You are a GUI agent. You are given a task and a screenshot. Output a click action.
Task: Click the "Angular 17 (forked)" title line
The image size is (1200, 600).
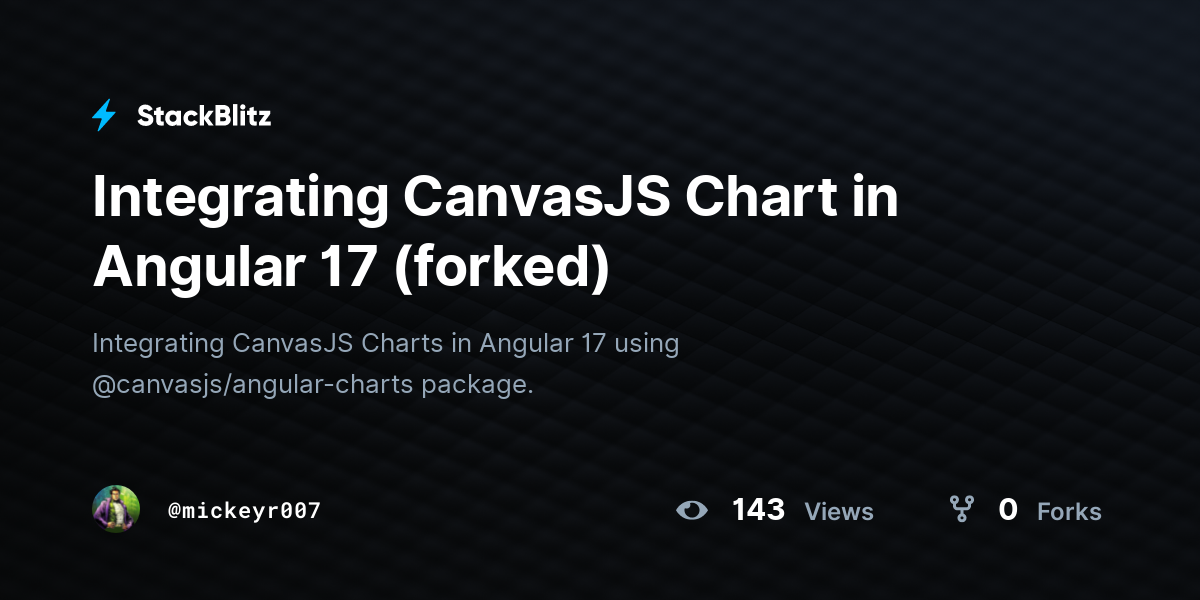[351, 268]
